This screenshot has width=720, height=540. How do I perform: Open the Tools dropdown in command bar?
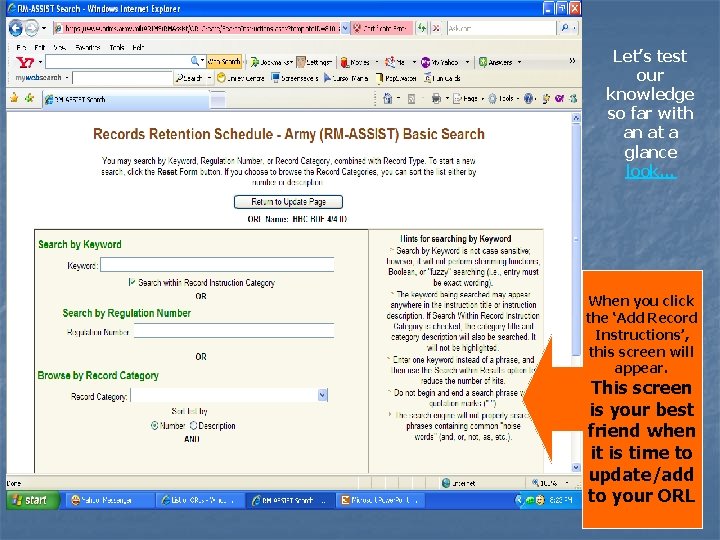(x=504, y=98)
